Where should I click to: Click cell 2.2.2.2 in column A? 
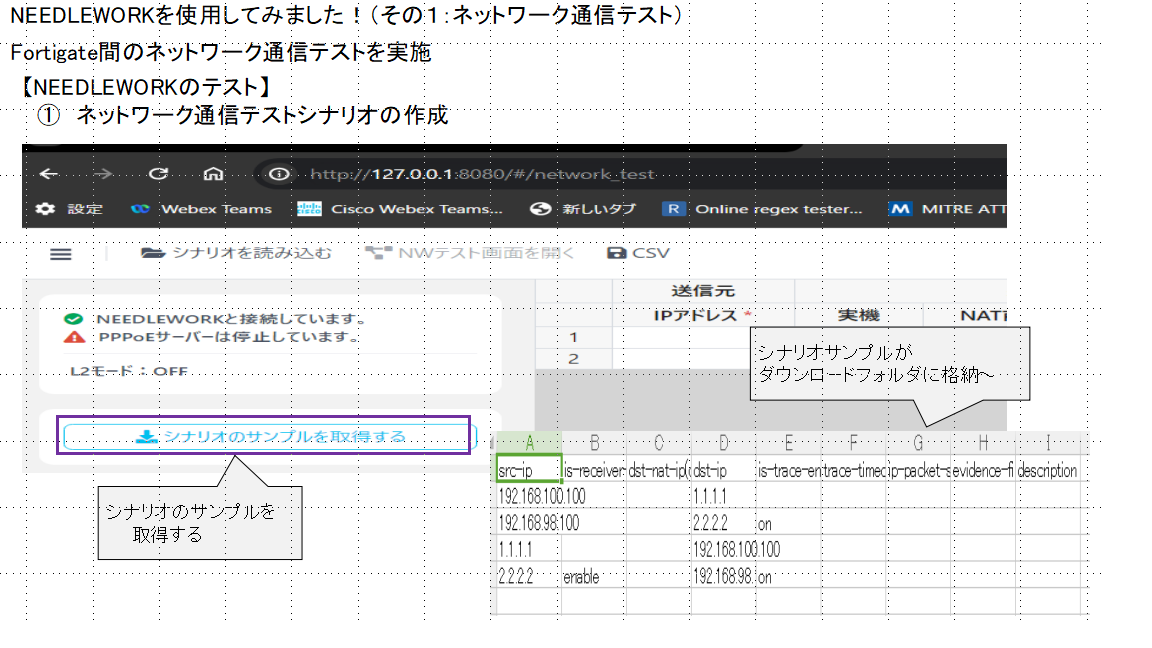[529, 577]
